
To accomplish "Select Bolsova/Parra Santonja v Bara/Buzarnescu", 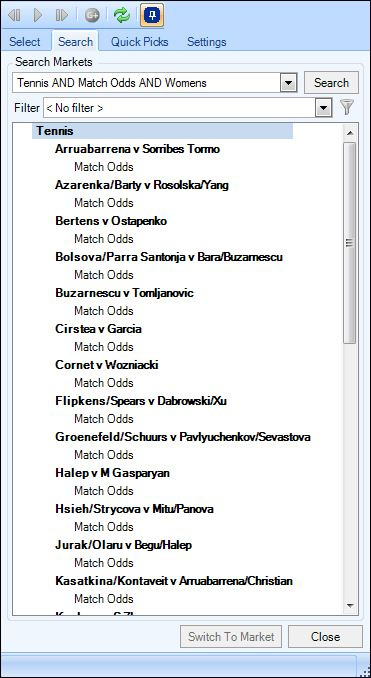I will (x=169, y=257).
